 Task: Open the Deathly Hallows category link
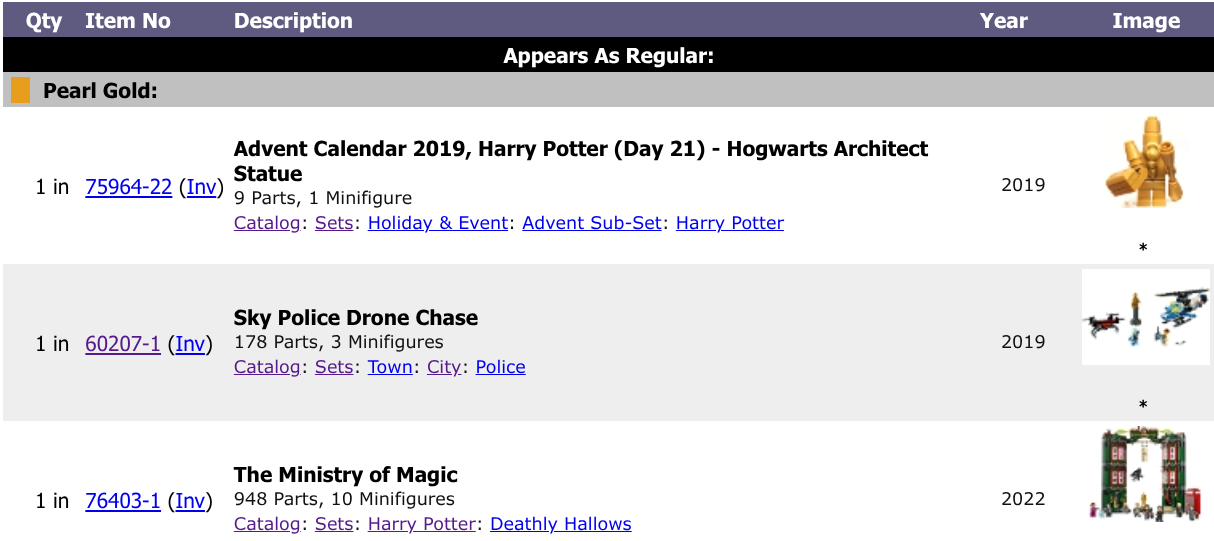tap(561, 524)
